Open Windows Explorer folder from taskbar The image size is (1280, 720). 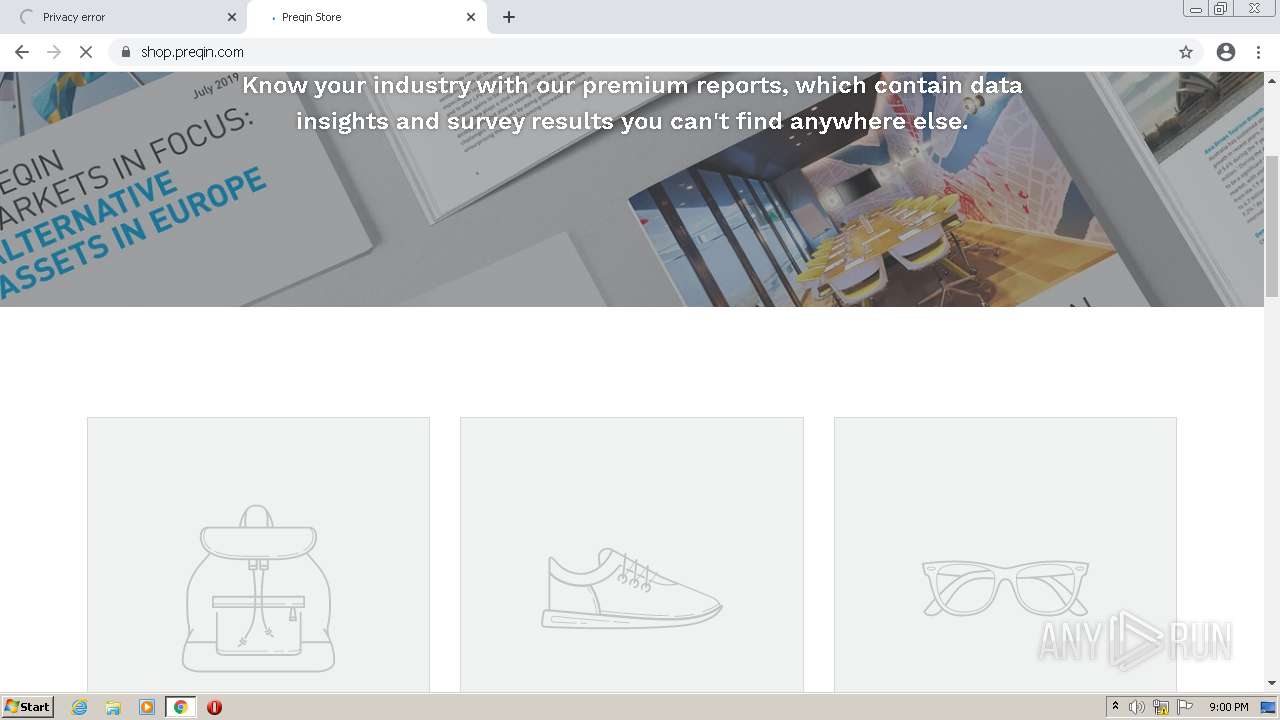coord(113,707)
